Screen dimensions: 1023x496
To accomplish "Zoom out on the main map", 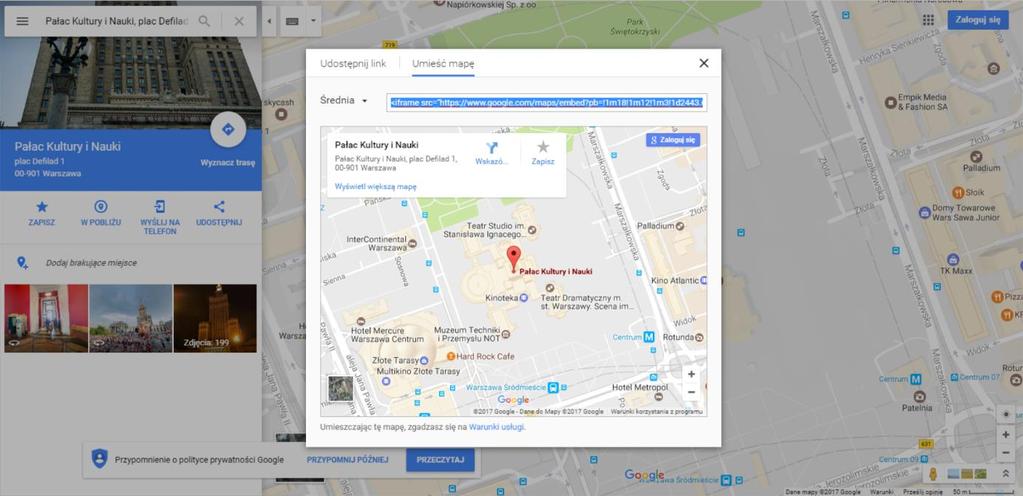I will pos(1005,452).
